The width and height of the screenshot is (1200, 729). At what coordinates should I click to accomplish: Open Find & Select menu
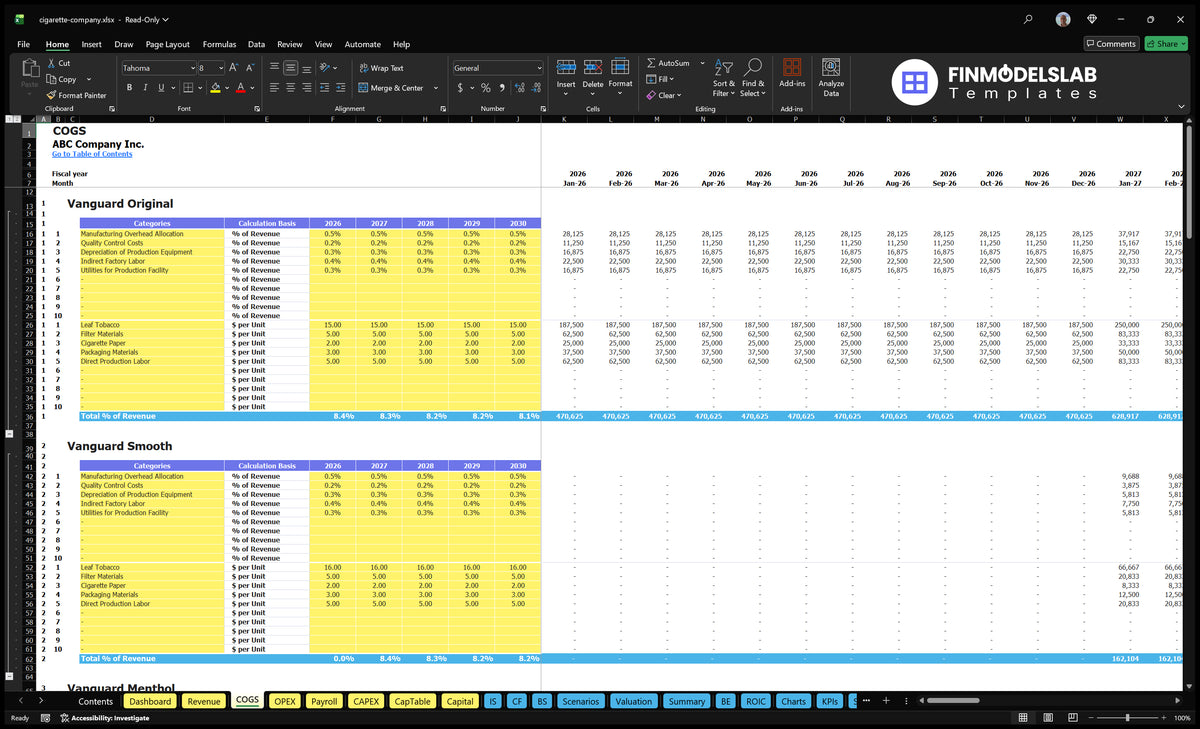[753, 78]
